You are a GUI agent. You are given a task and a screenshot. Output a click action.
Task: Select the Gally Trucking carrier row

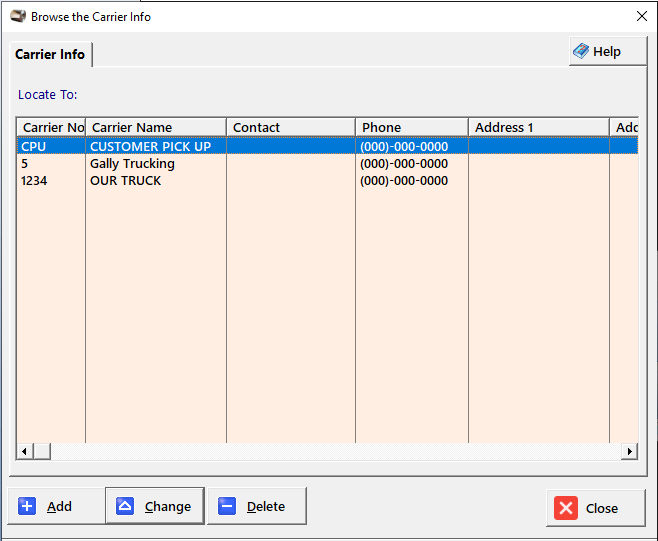click(x=132, y=163)
